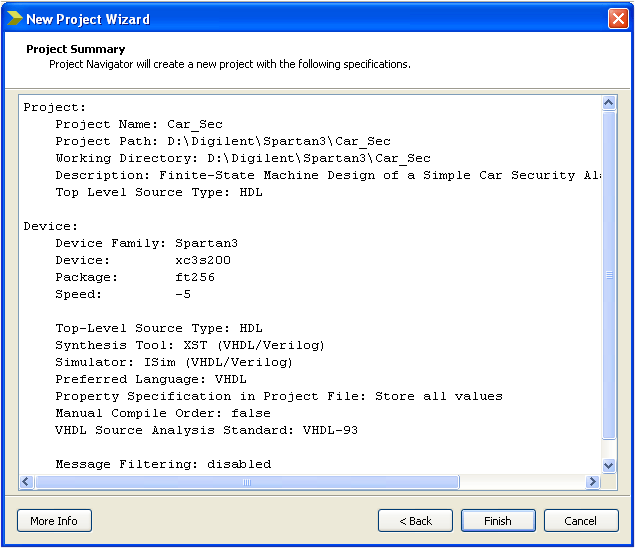Click the Preferred Language: VHDL line
Image resolution: width=635 pixels, height=548 pixels.
[150, 379]
